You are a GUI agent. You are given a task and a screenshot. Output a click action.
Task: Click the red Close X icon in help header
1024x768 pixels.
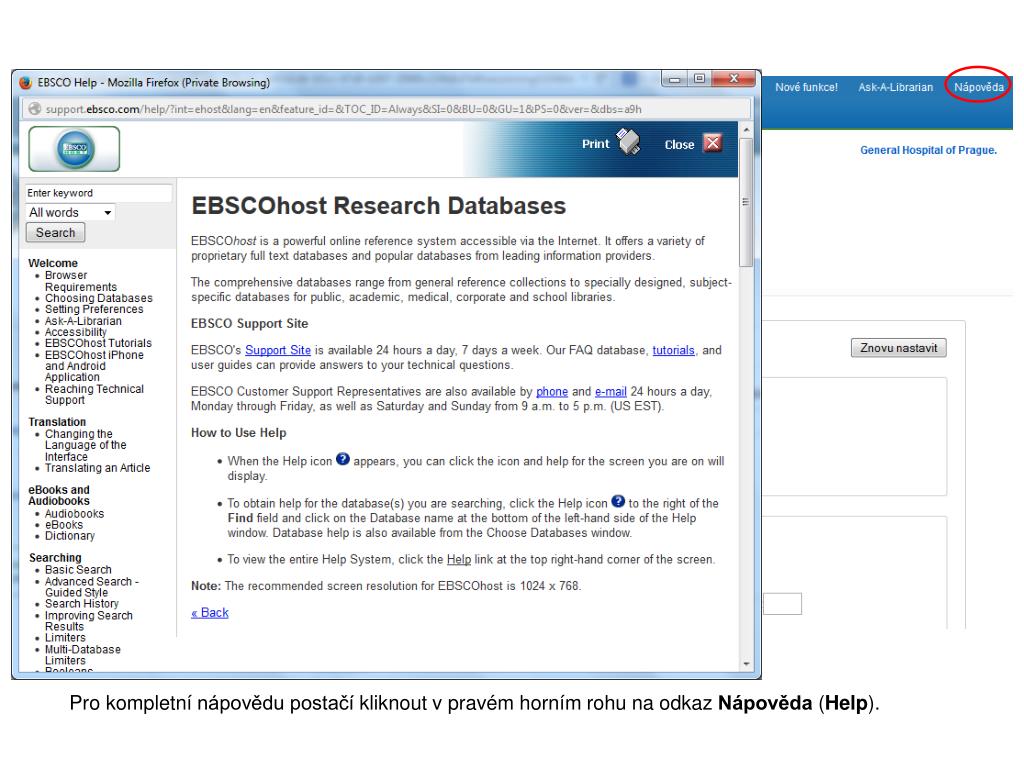tap(712, 142)
